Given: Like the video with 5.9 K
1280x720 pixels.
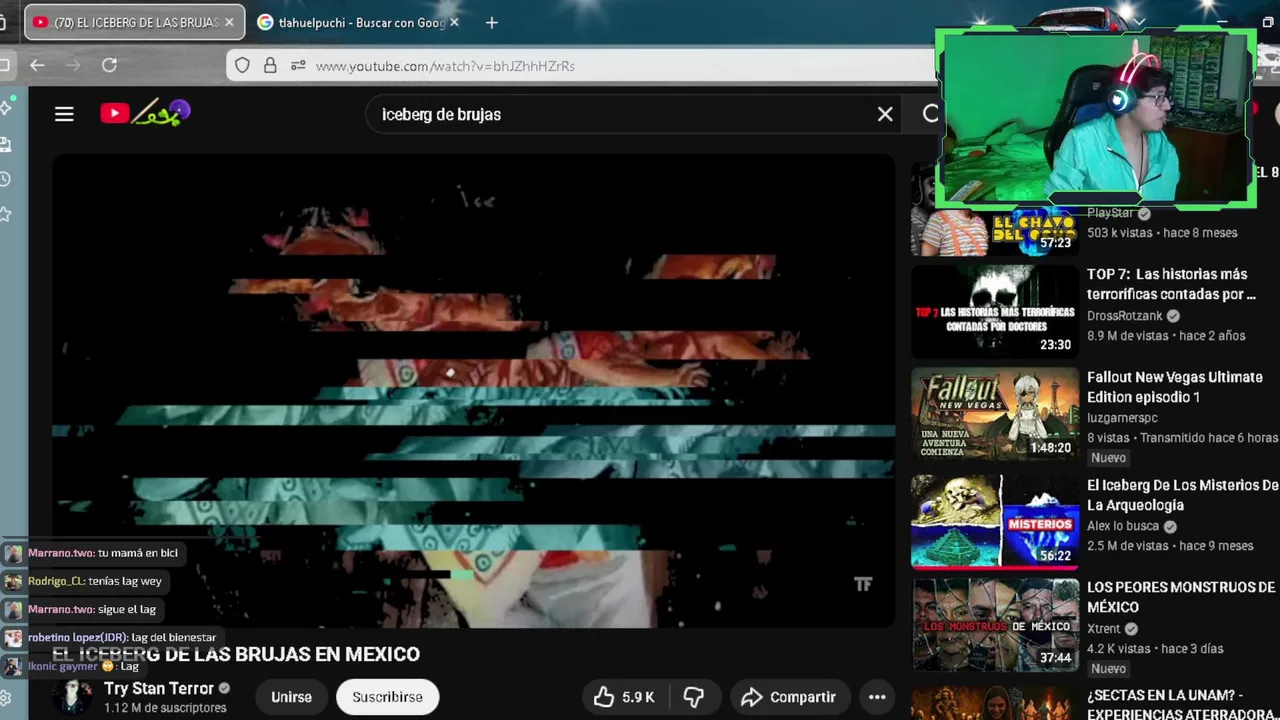Looking at the screenshot, I should [624, 697].
